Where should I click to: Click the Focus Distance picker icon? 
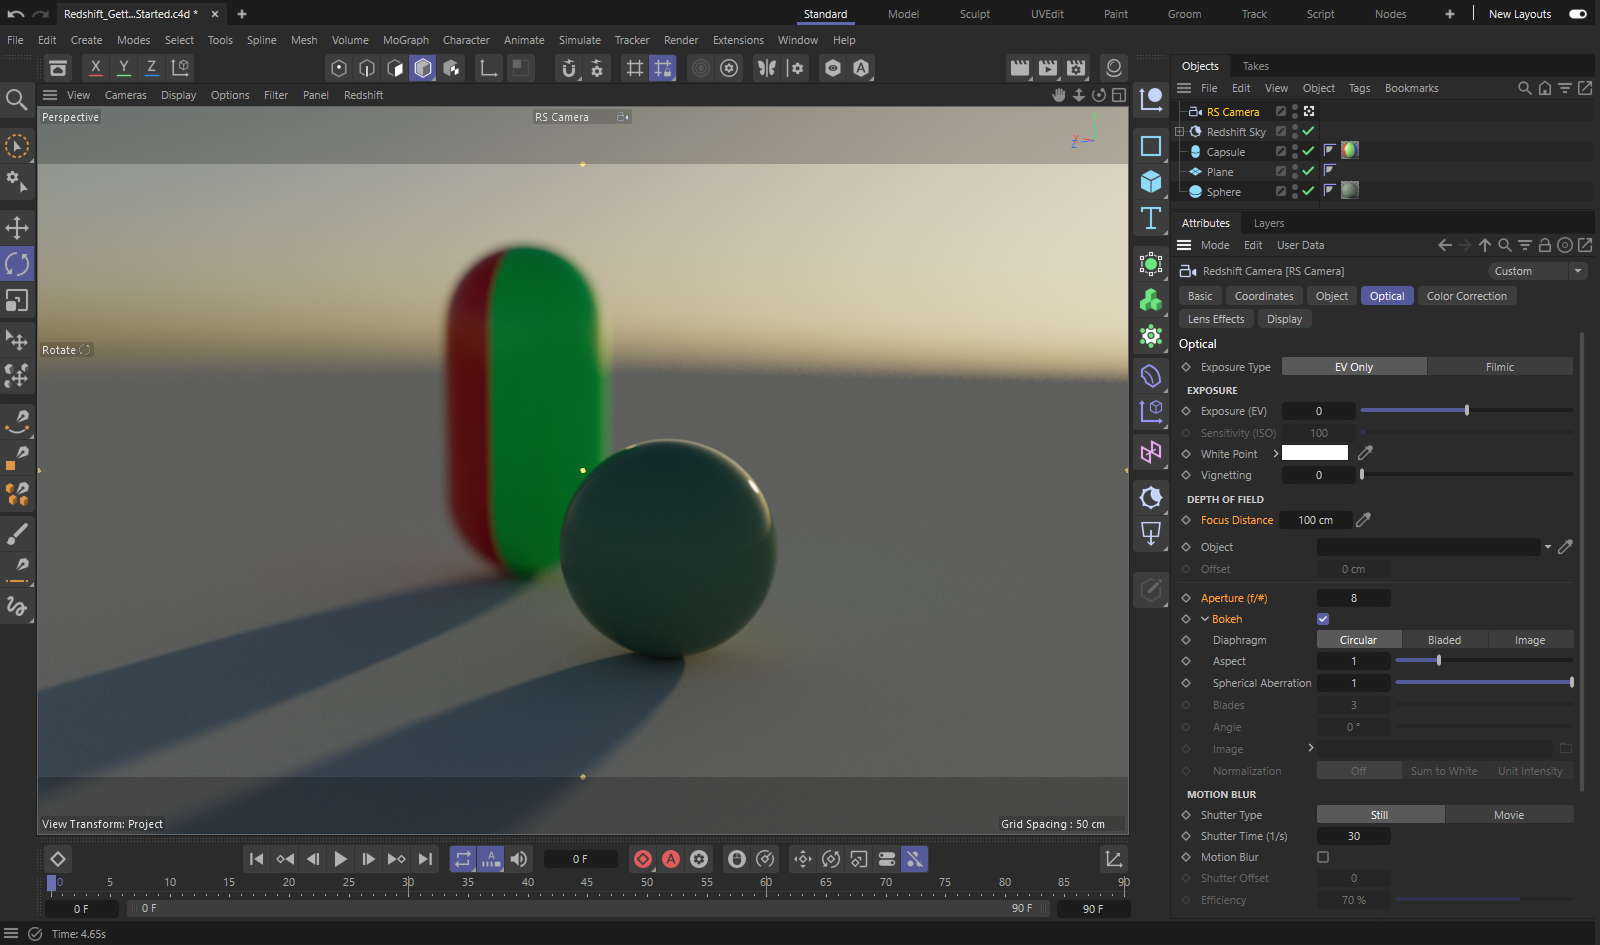tap(1363, 520)
